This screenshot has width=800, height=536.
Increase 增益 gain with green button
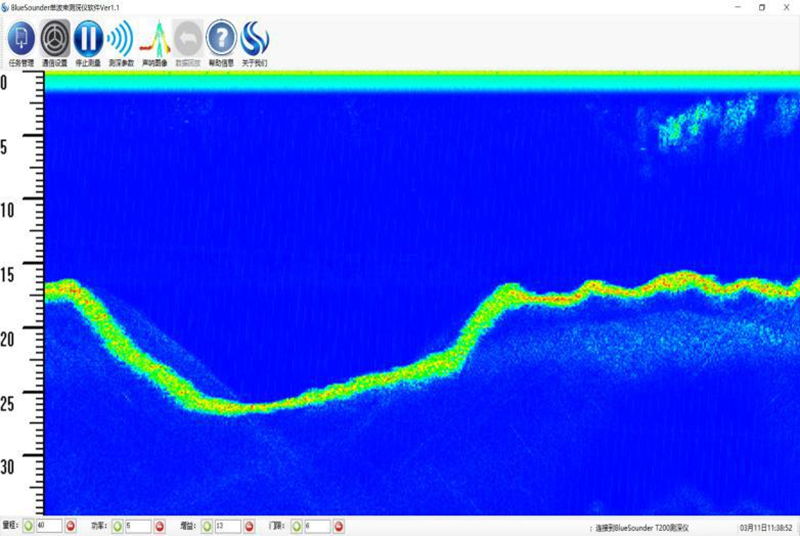207,526
